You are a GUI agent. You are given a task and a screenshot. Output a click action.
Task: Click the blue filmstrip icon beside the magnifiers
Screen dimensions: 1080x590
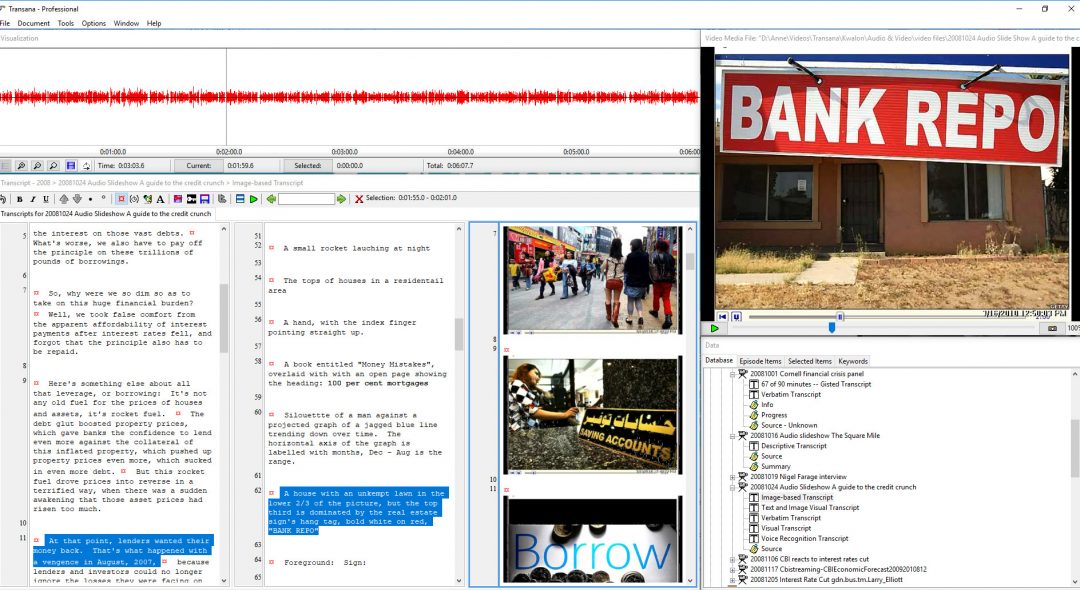[x=70, y=166]
